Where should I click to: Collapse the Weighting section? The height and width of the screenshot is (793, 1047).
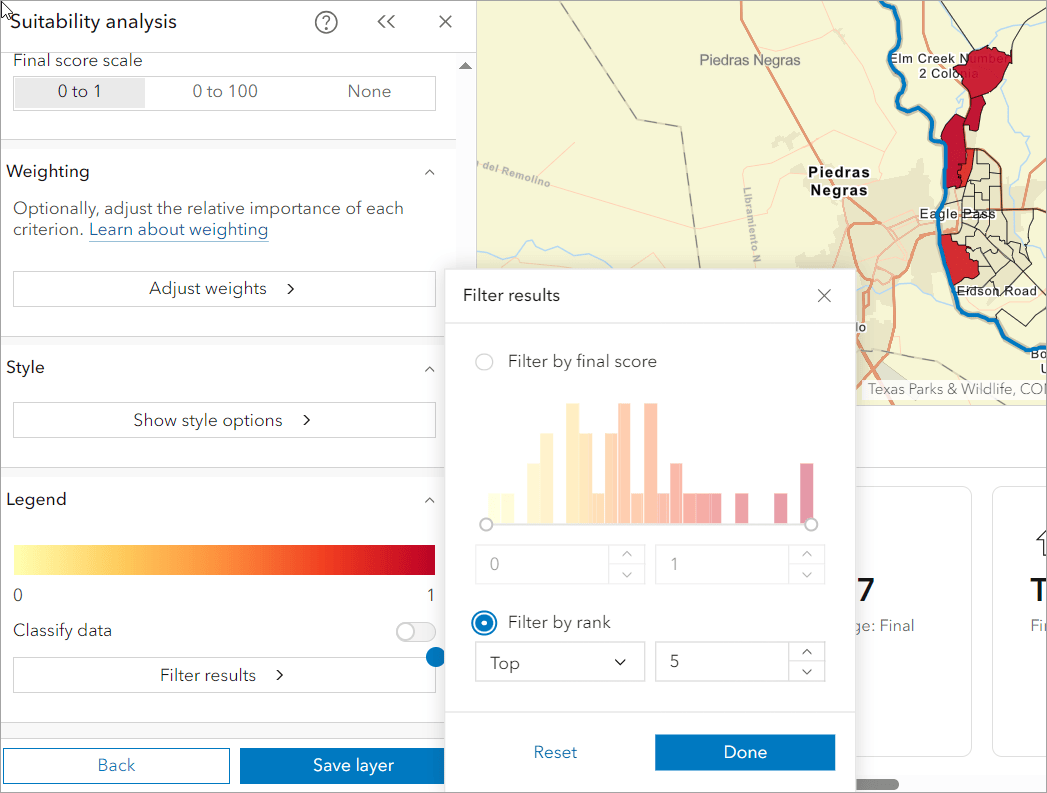(430, 172)
